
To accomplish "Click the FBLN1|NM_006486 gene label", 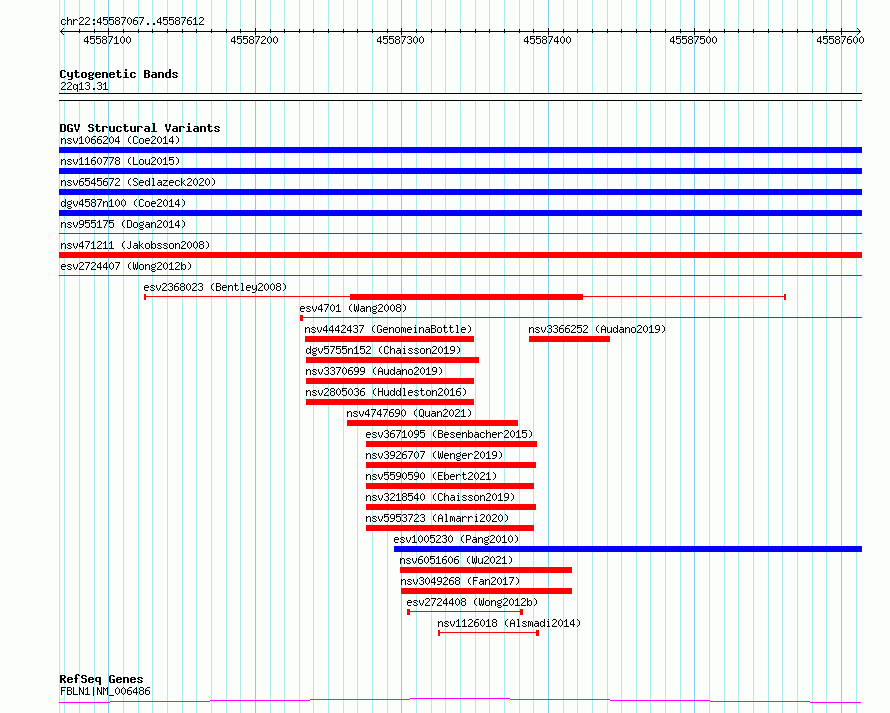I will click(105, 691).
